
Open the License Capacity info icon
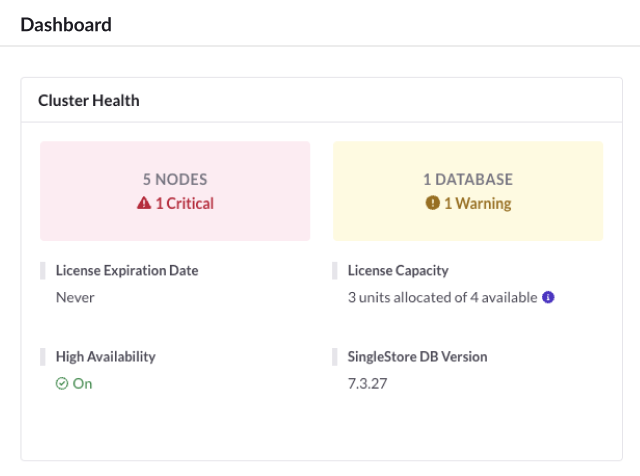pos(548,297)
